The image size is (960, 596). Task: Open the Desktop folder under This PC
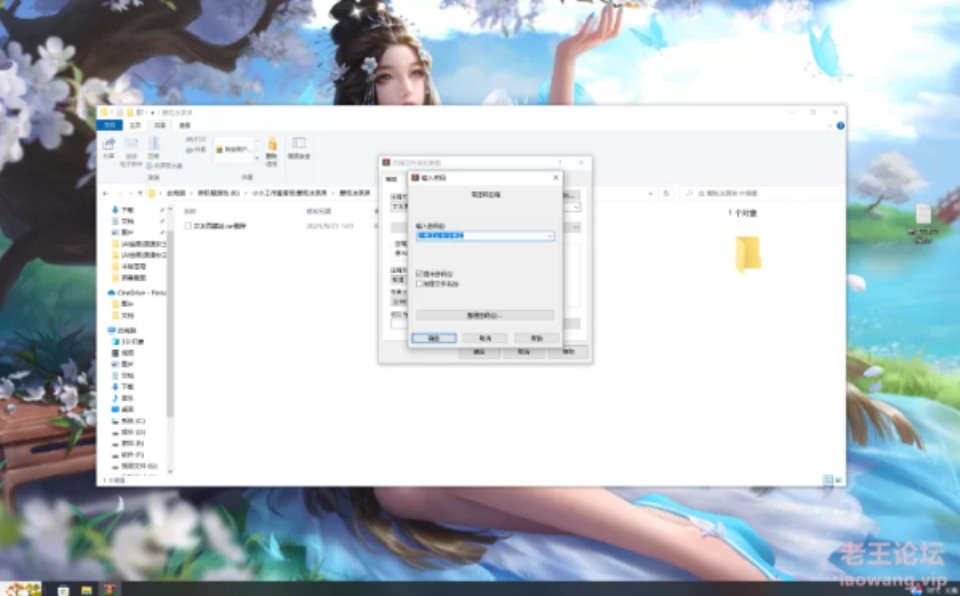(123, 409)
